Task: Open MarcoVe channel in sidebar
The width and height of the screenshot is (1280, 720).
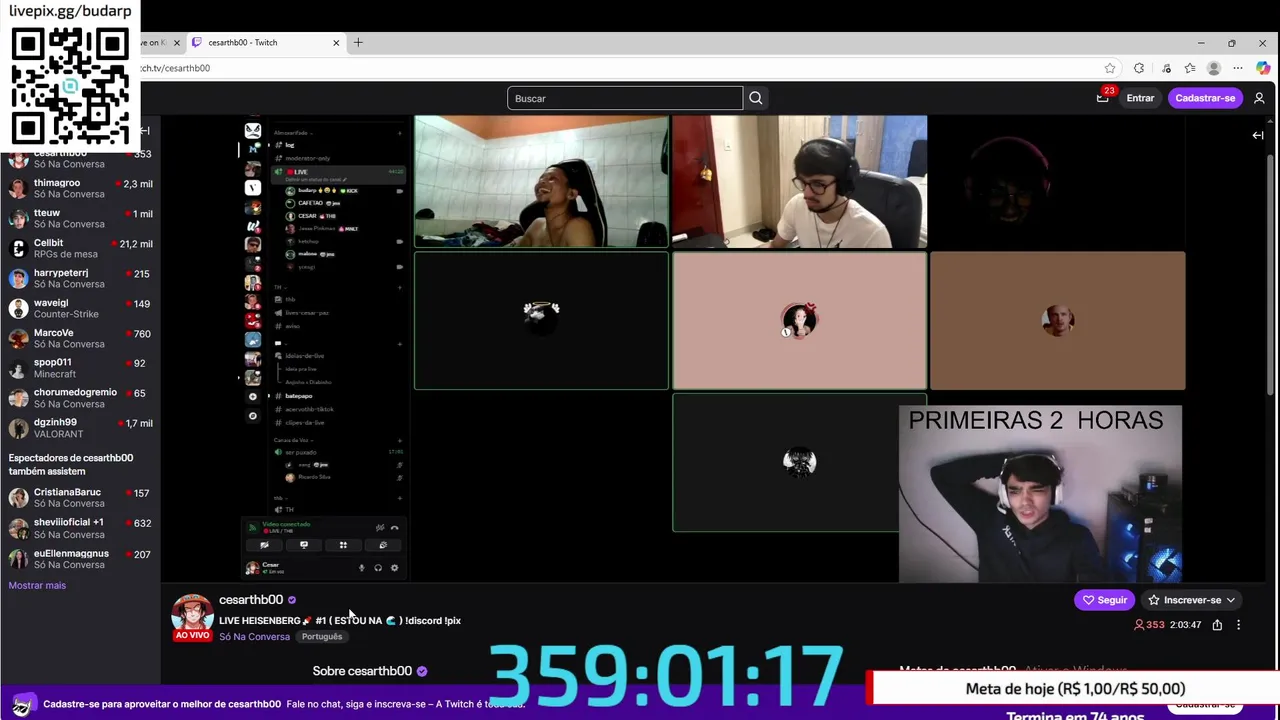Action: click(x=80, y=339)
